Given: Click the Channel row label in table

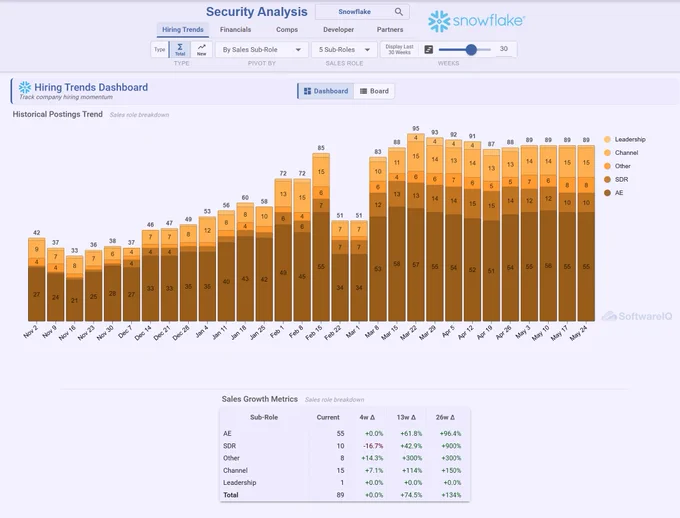Looking at the screenshot, I should 235,470.
